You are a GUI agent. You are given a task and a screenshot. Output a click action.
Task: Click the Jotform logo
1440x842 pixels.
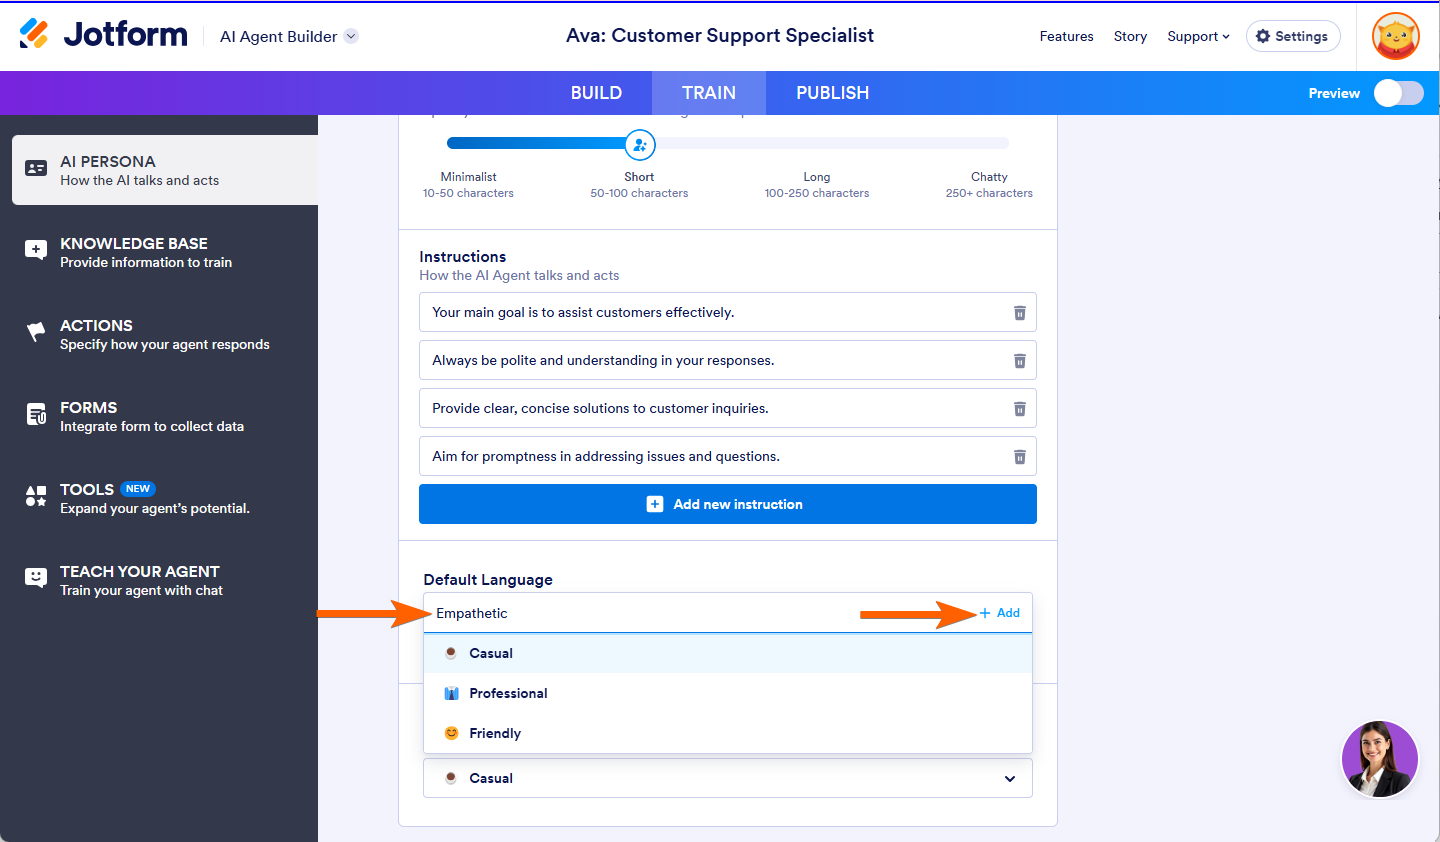coord(104,35)
